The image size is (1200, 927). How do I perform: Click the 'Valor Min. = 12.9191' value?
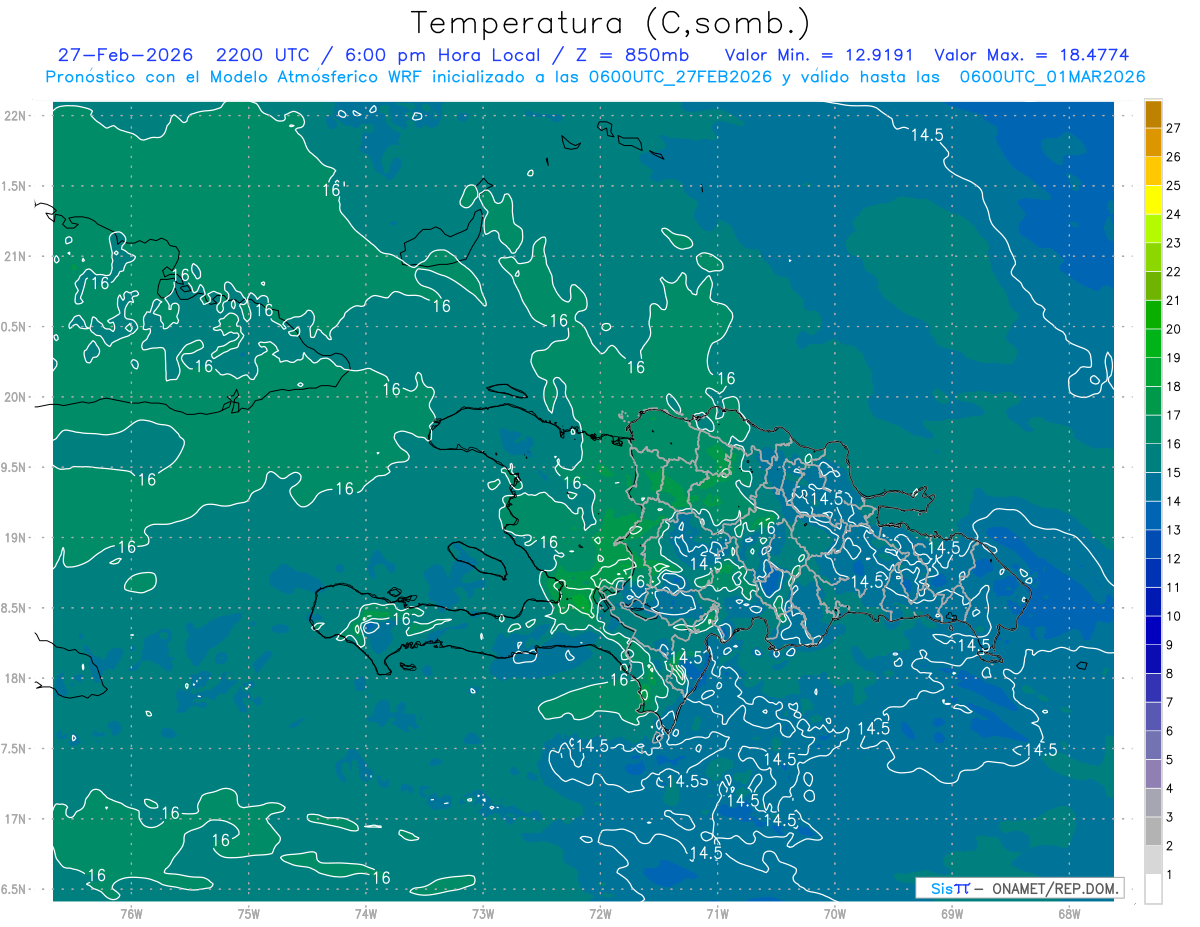pyautogui.click(x=818, y=55)
